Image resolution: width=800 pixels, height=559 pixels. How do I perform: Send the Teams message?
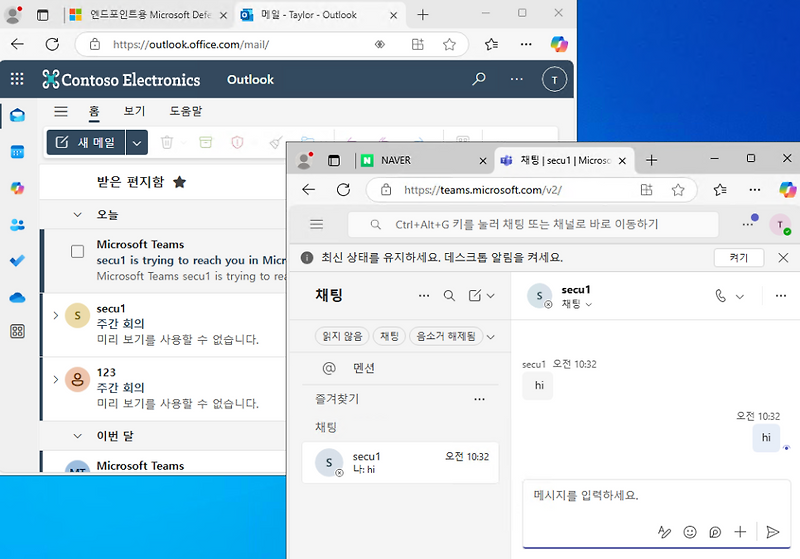tap(773, 532)
